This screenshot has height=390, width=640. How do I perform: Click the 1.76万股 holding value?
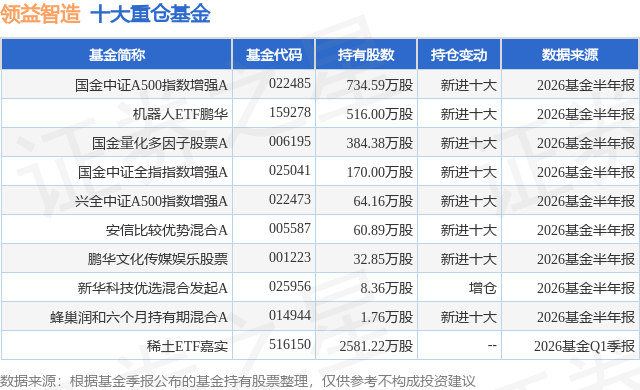387,317
